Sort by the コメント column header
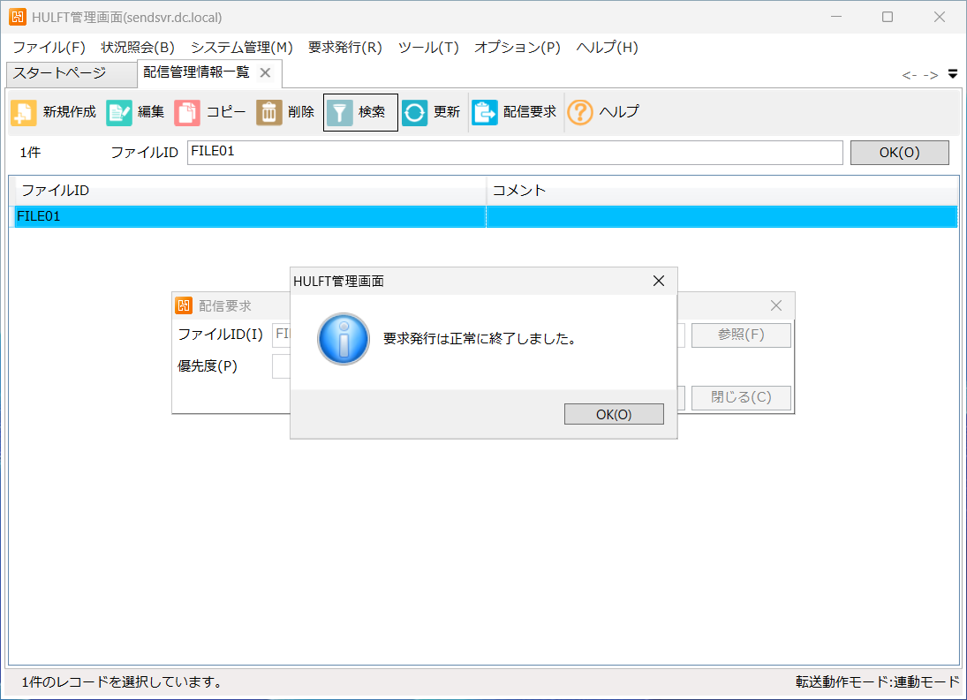Viewport: 967px width, 700px height. (x=720, y=190)
